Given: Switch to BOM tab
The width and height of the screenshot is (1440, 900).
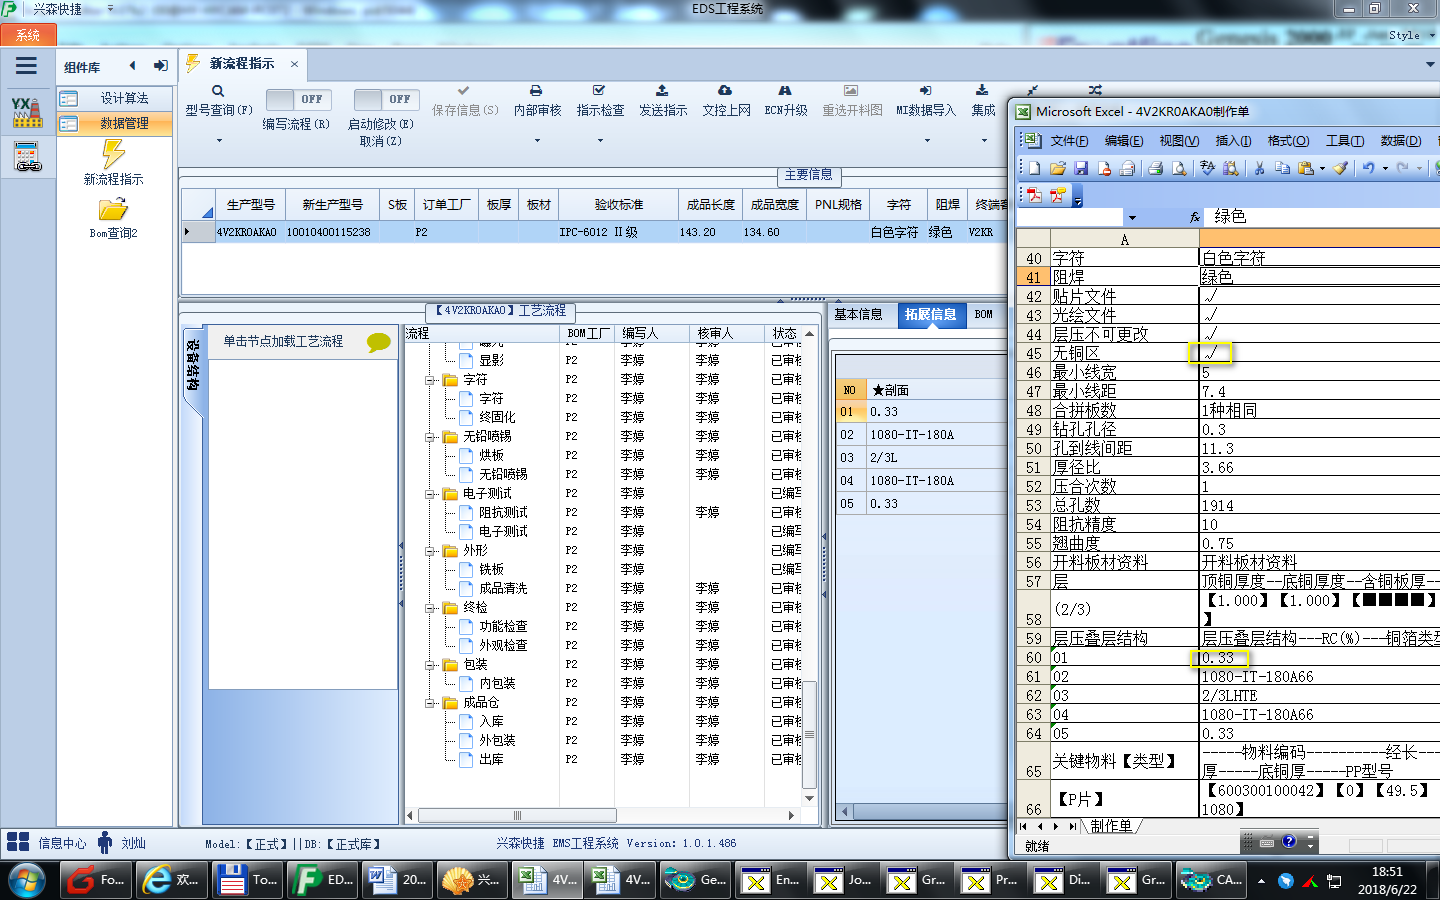Looking at the screenshot, I should pyautogui.click(x=984, y=314).
